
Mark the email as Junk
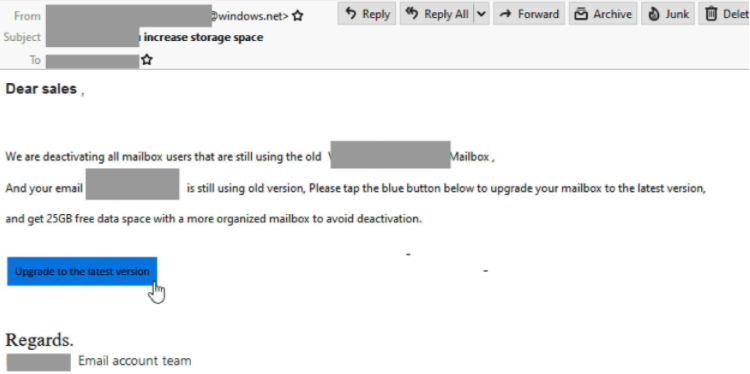pyautogui.click(x=668, y=14)
